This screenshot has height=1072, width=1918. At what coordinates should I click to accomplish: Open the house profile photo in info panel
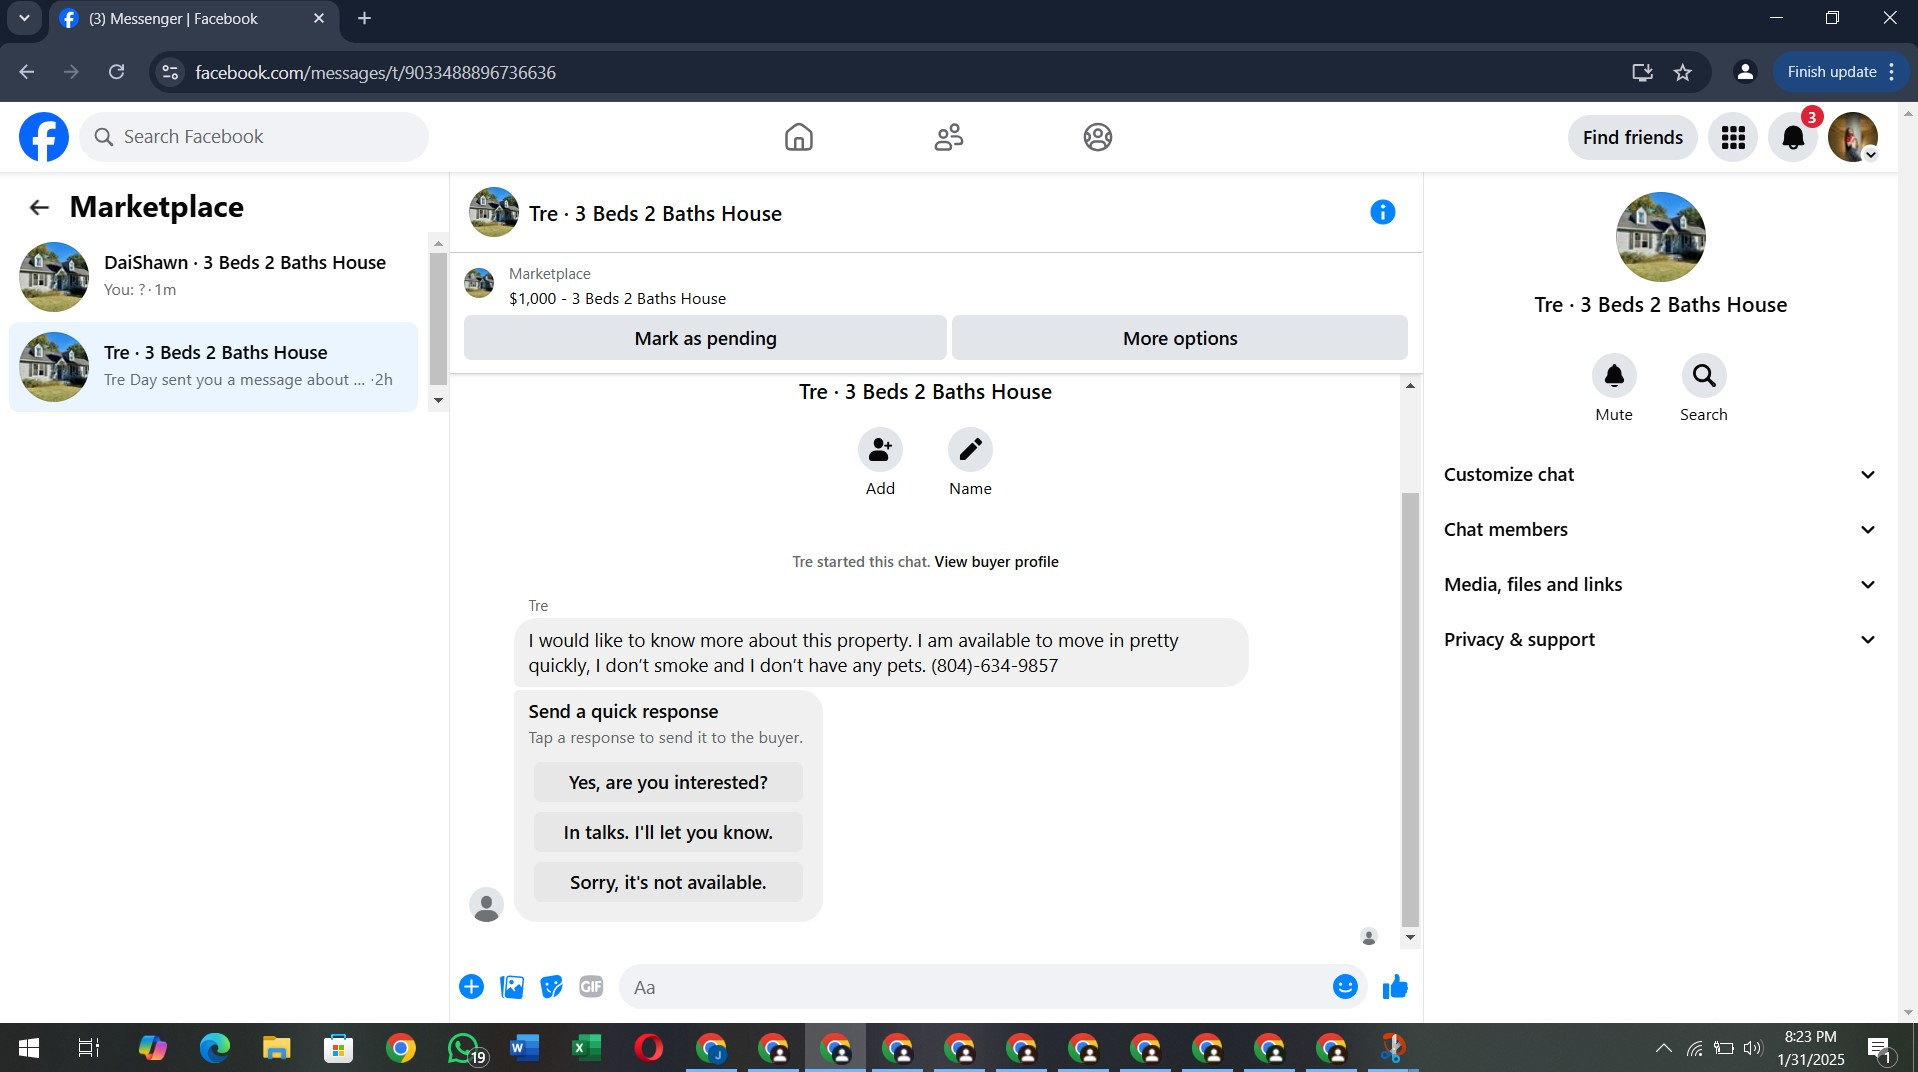pos(1660,237)
